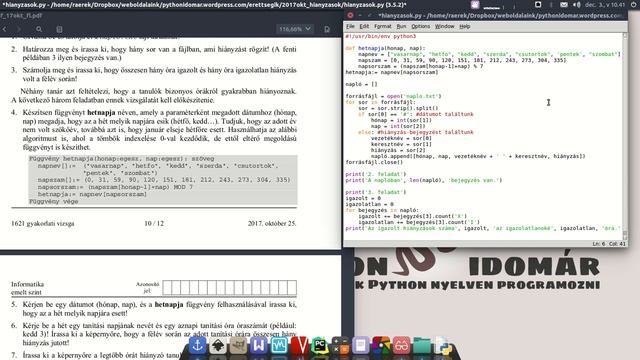Open the Format menu in IDLE

tap(382, 27)
